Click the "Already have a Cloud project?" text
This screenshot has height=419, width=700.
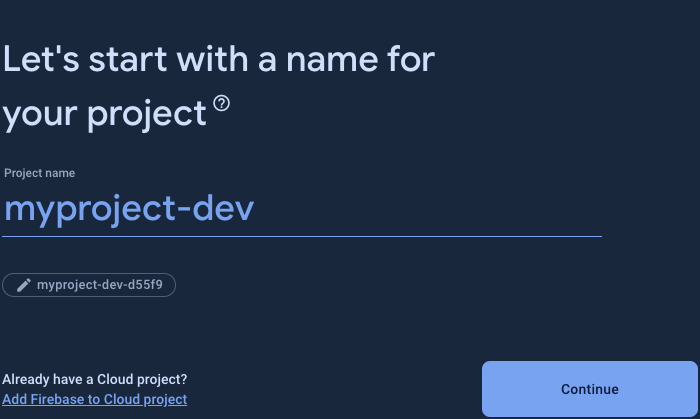pyautogui.click(x=95, y=379)
